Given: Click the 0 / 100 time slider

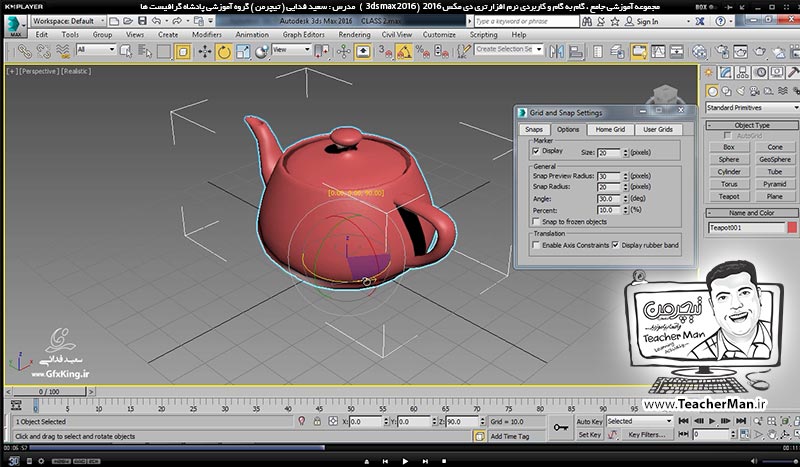Looking at the screenshot, I should 49,391.
